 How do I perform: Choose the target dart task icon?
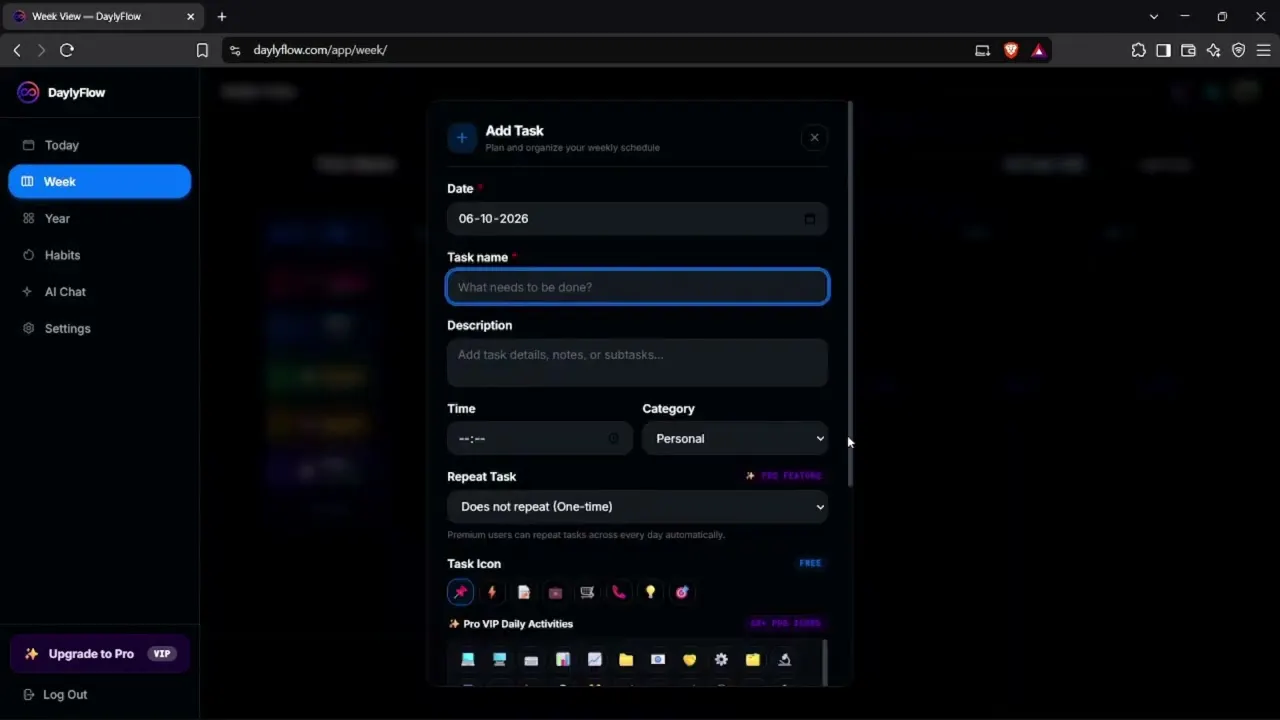click(x=682, y=592)
